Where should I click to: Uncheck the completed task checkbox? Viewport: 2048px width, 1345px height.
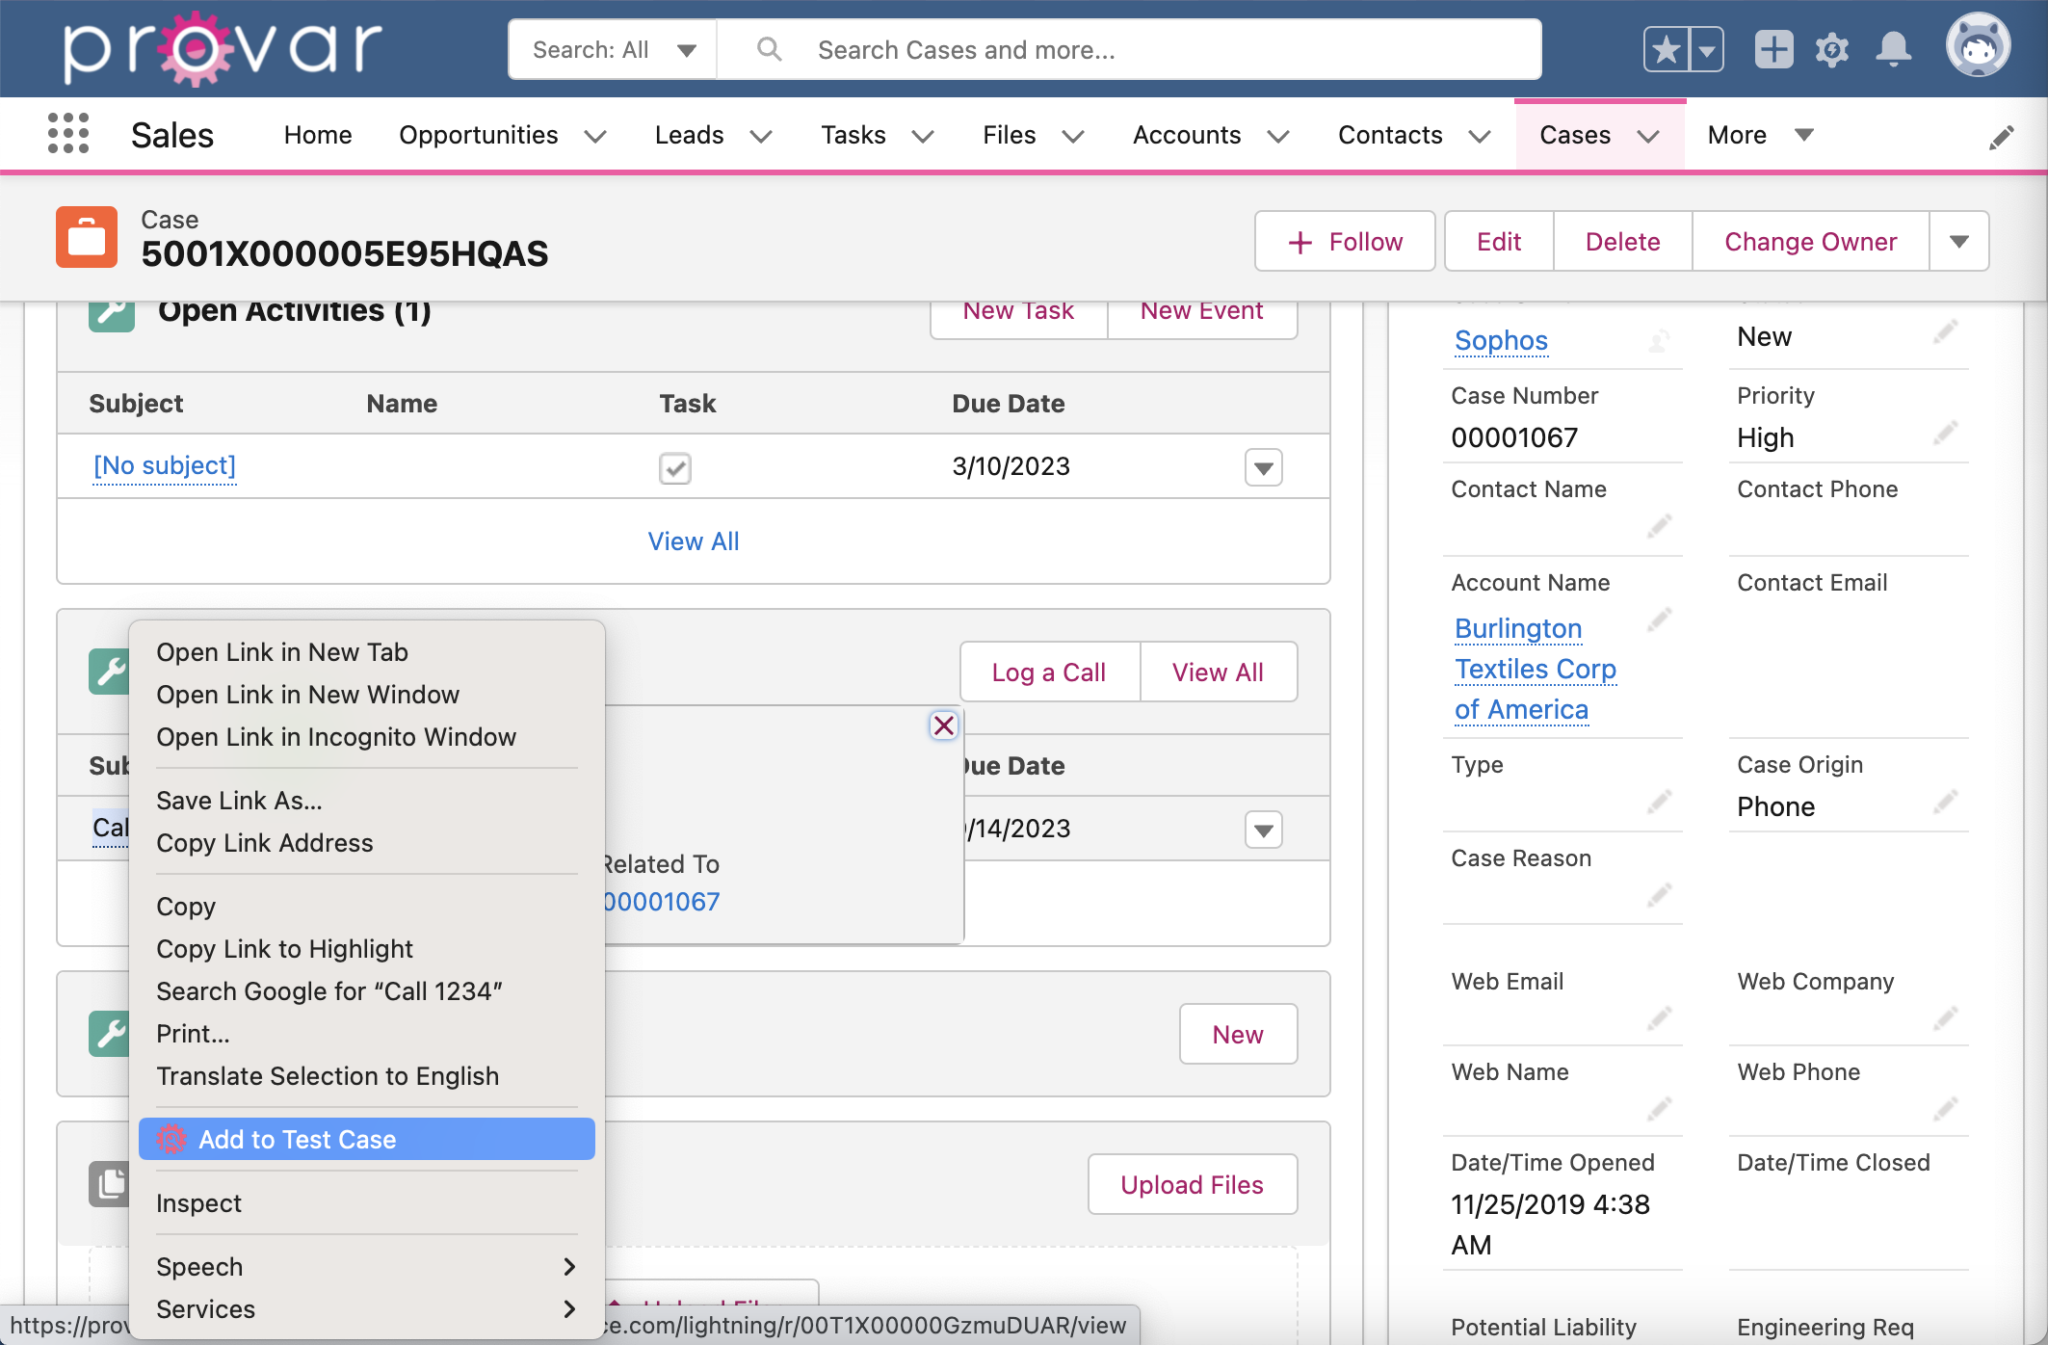(674, 468)
